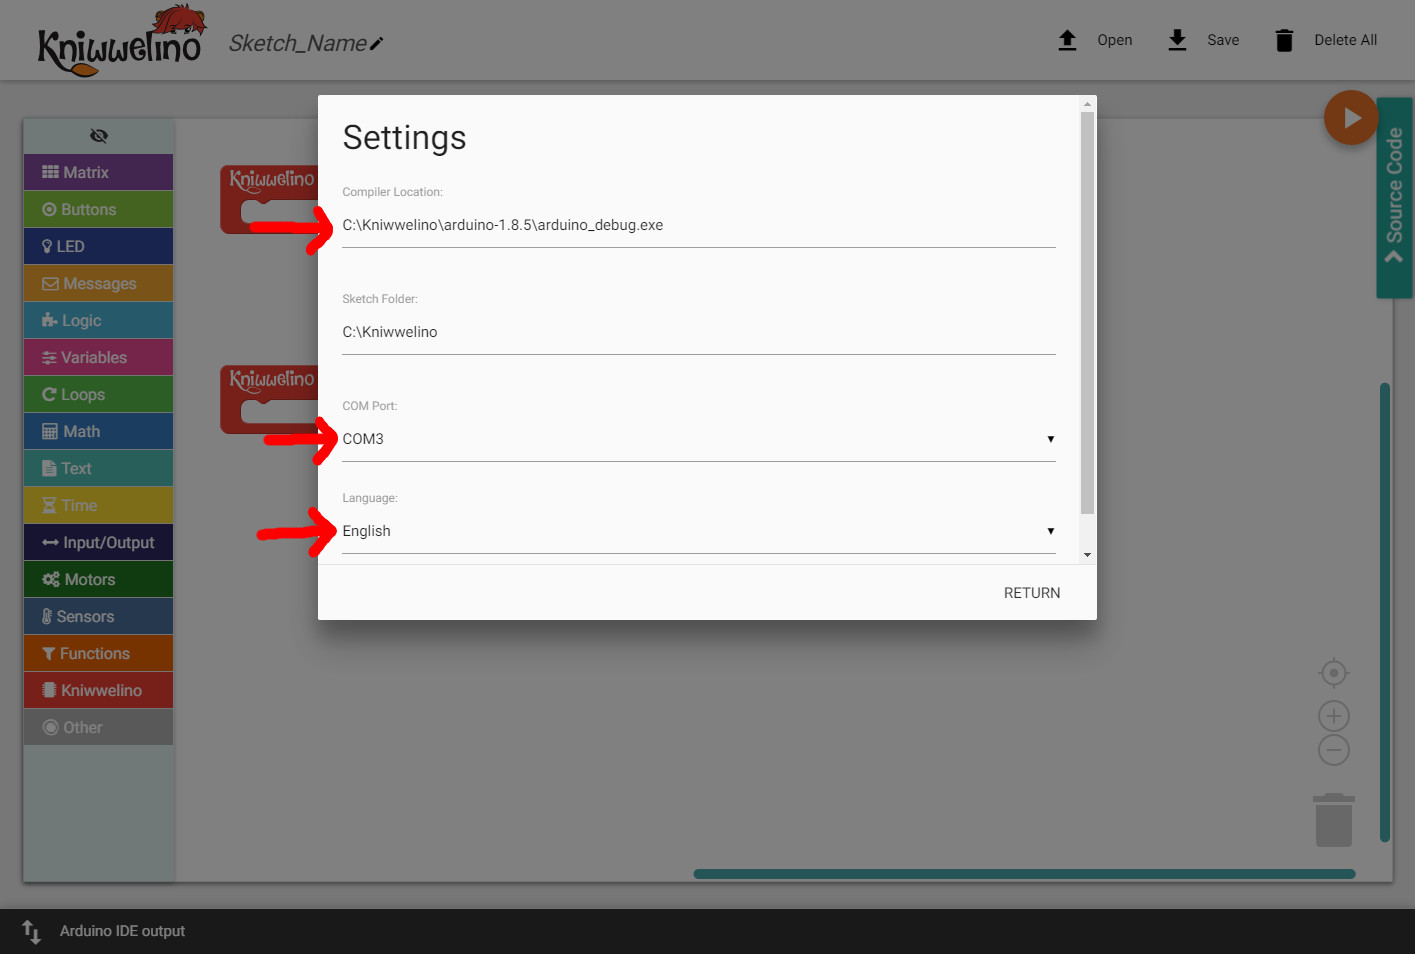Select the Logic block category
The height and width of the screenshot is (954, 1415).
98,320
